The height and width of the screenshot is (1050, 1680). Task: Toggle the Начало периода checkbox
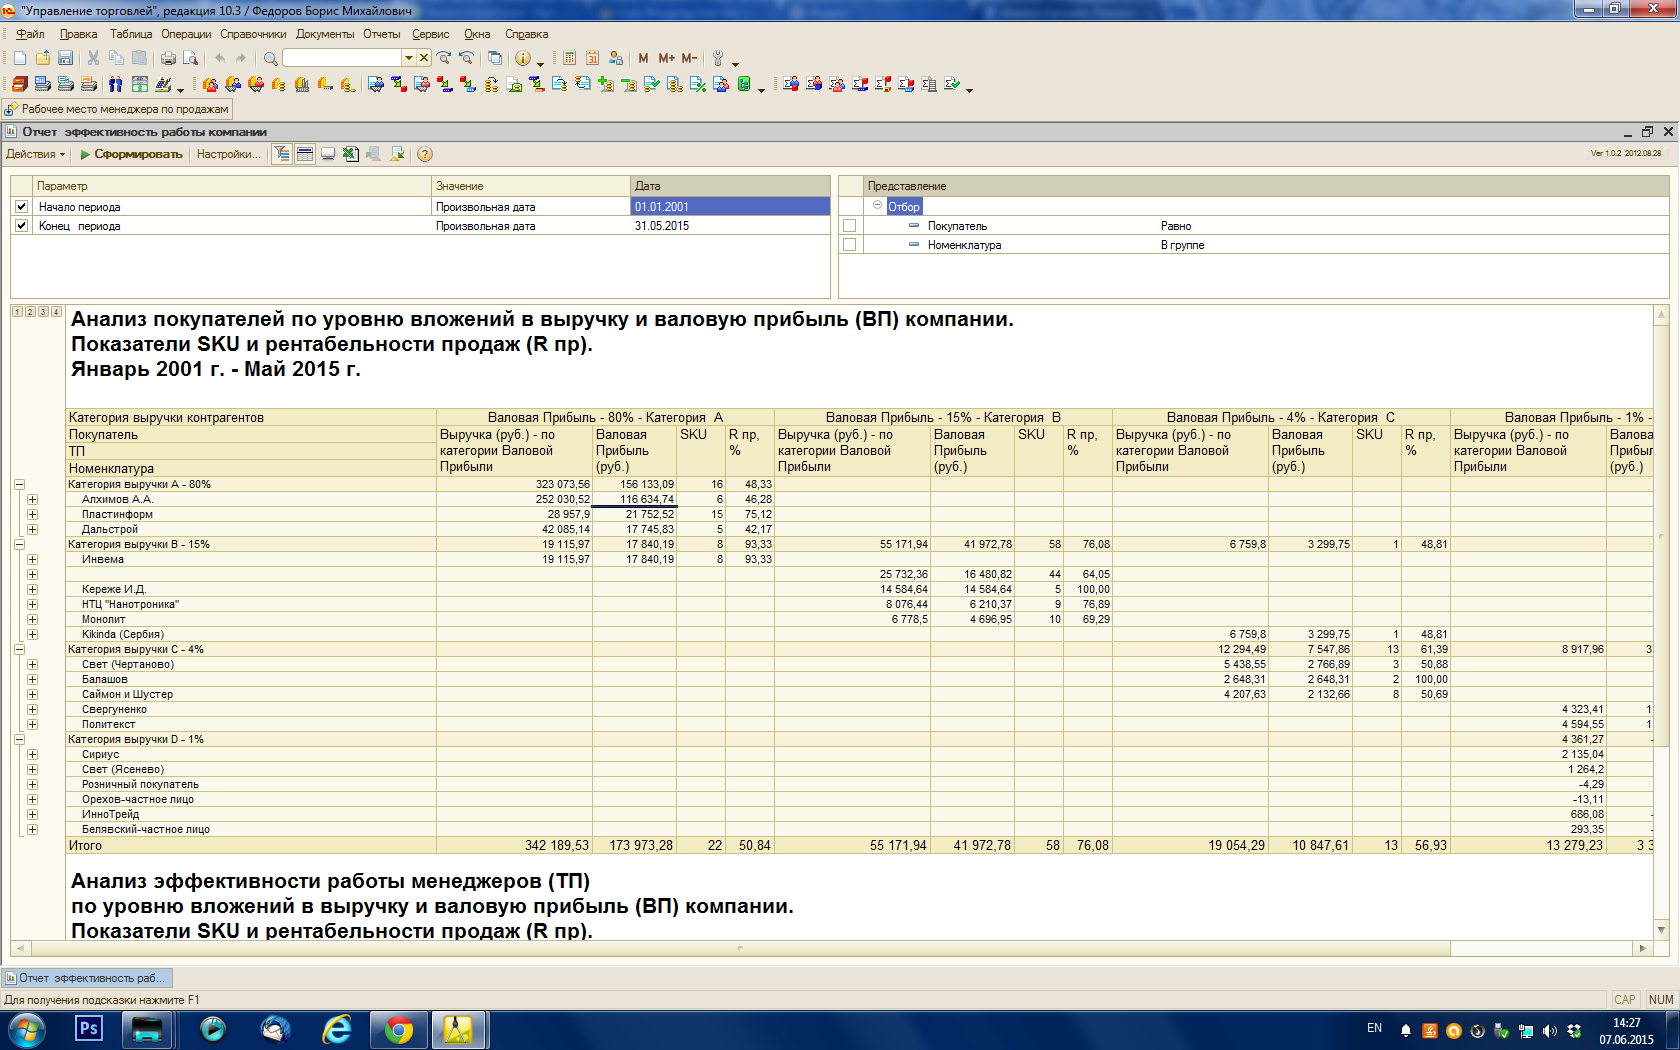(x=21, y=207)
